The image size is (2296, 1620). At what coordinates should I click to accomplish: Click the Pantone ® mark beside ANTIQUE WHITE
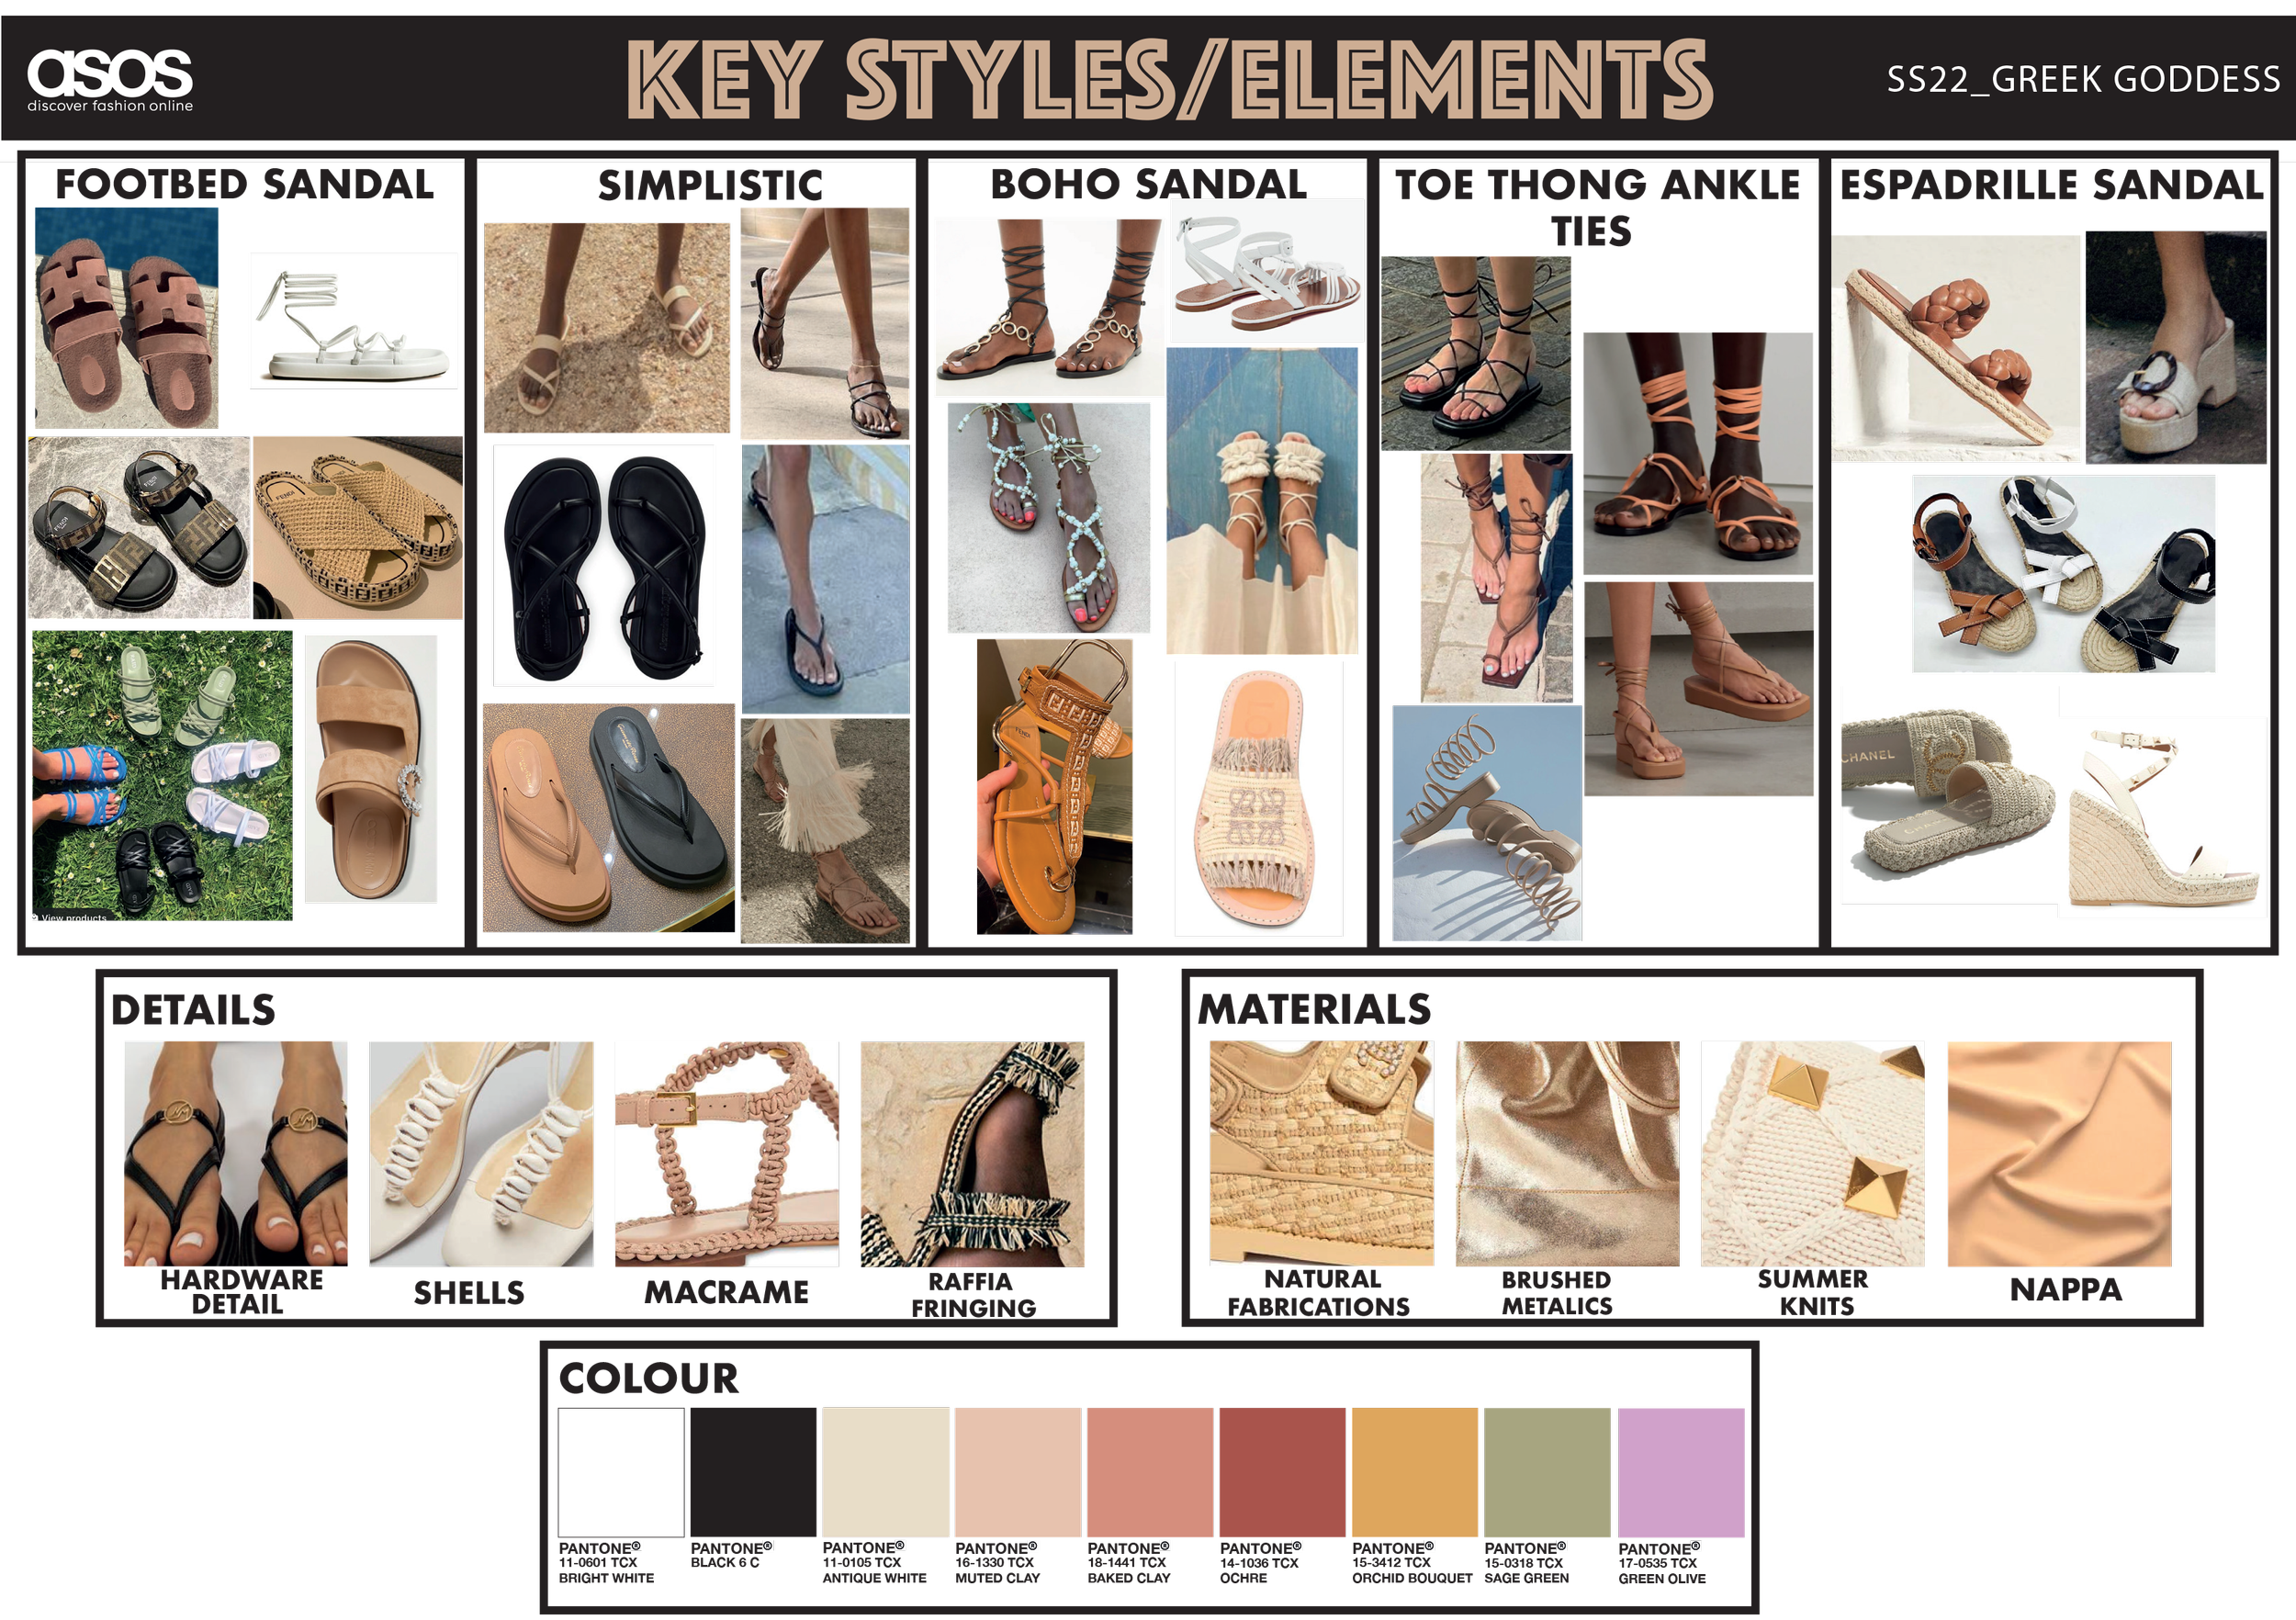click(900, 1545)
